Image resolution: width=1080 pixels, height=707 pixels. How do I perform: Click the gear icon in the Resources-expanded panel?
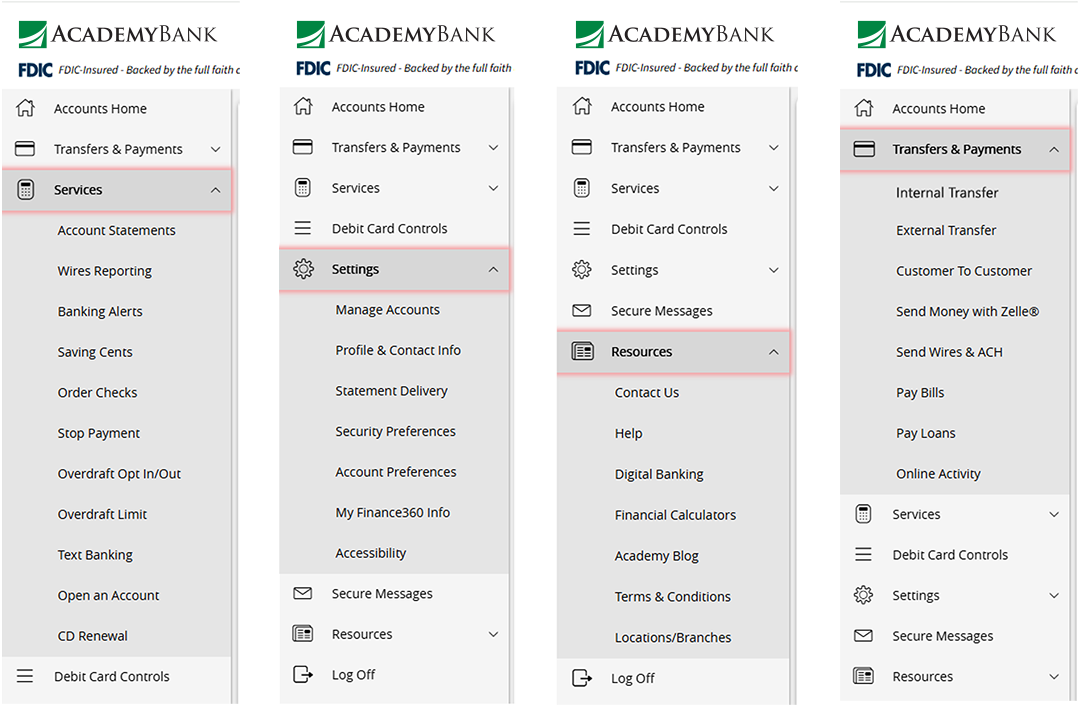582,269
